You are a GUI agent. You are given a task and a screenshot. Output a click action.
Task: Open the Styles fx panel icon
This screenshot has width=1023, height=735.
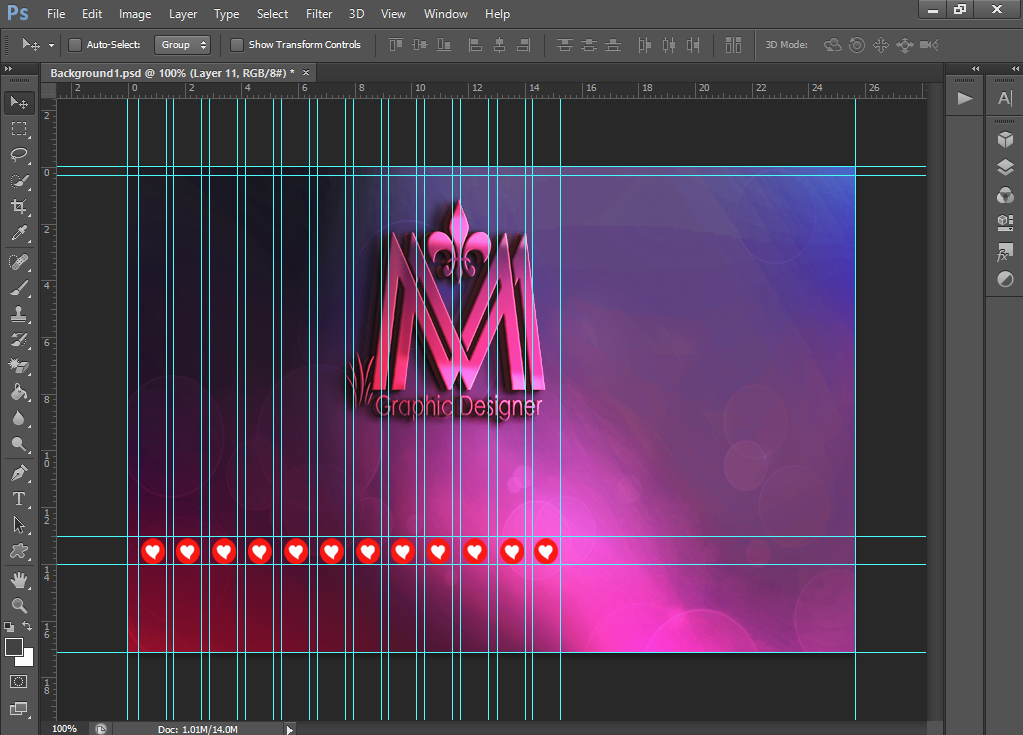tap(1005, 252)
